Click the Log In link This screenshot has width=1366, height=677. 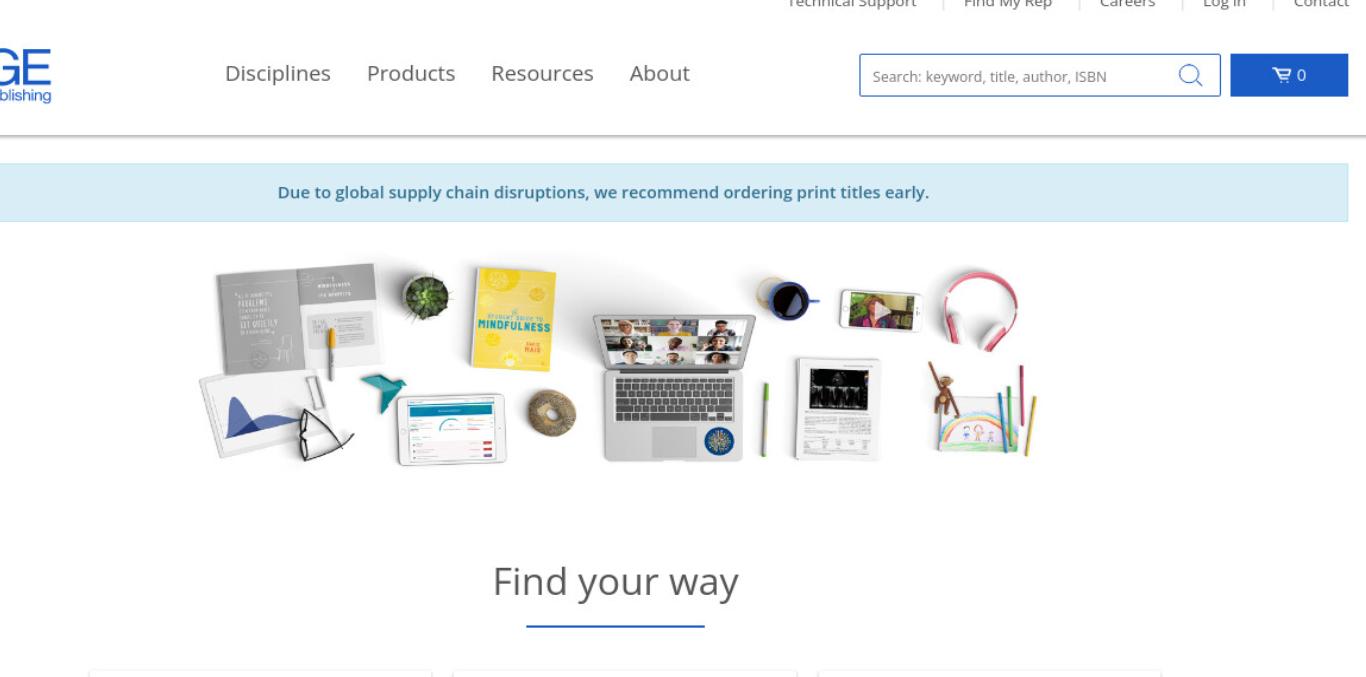(x=1224, y=4)
